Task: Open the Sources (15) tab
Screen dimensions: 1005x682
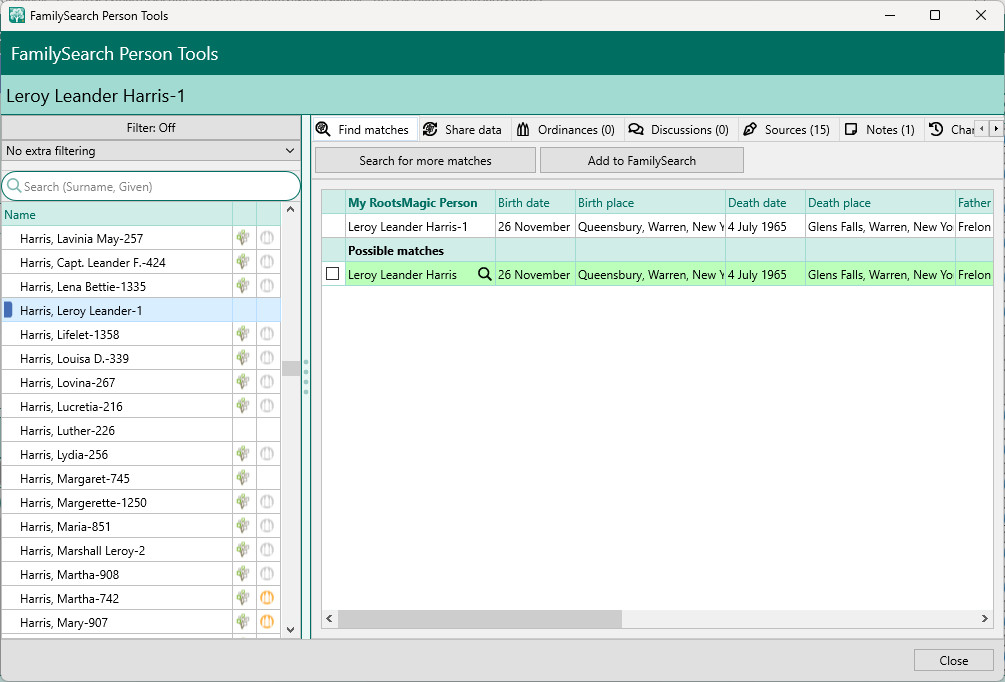Action: (x=786, y=129)
